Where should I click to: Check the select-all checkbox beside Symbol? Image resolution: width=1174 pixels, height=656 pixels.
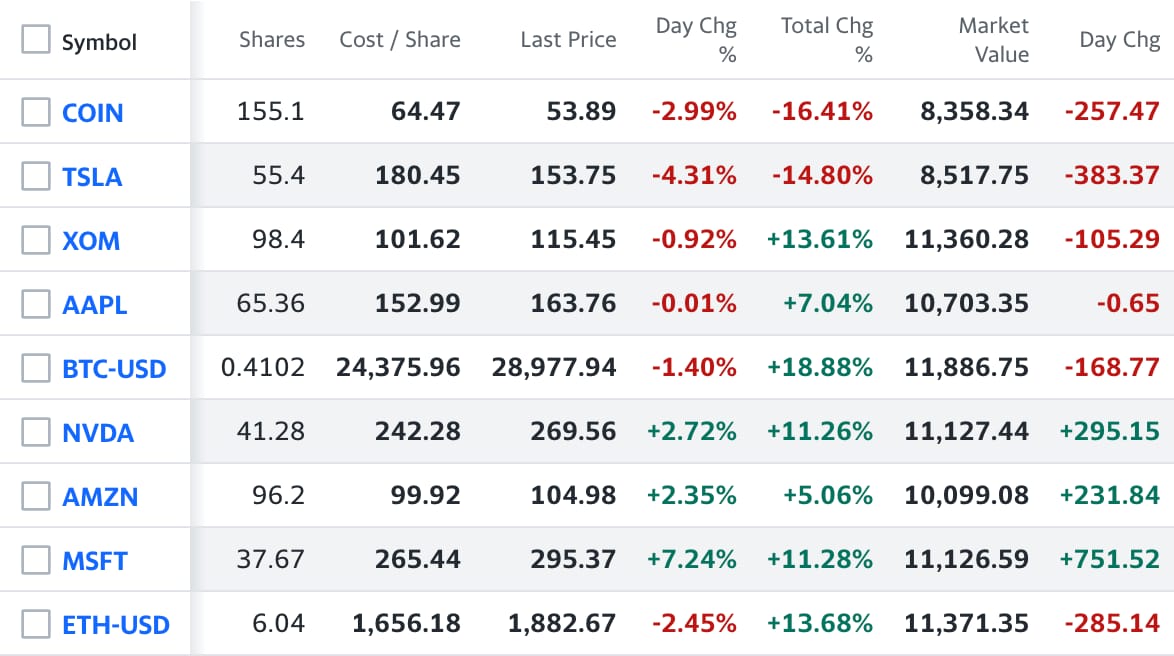point(36,40)
